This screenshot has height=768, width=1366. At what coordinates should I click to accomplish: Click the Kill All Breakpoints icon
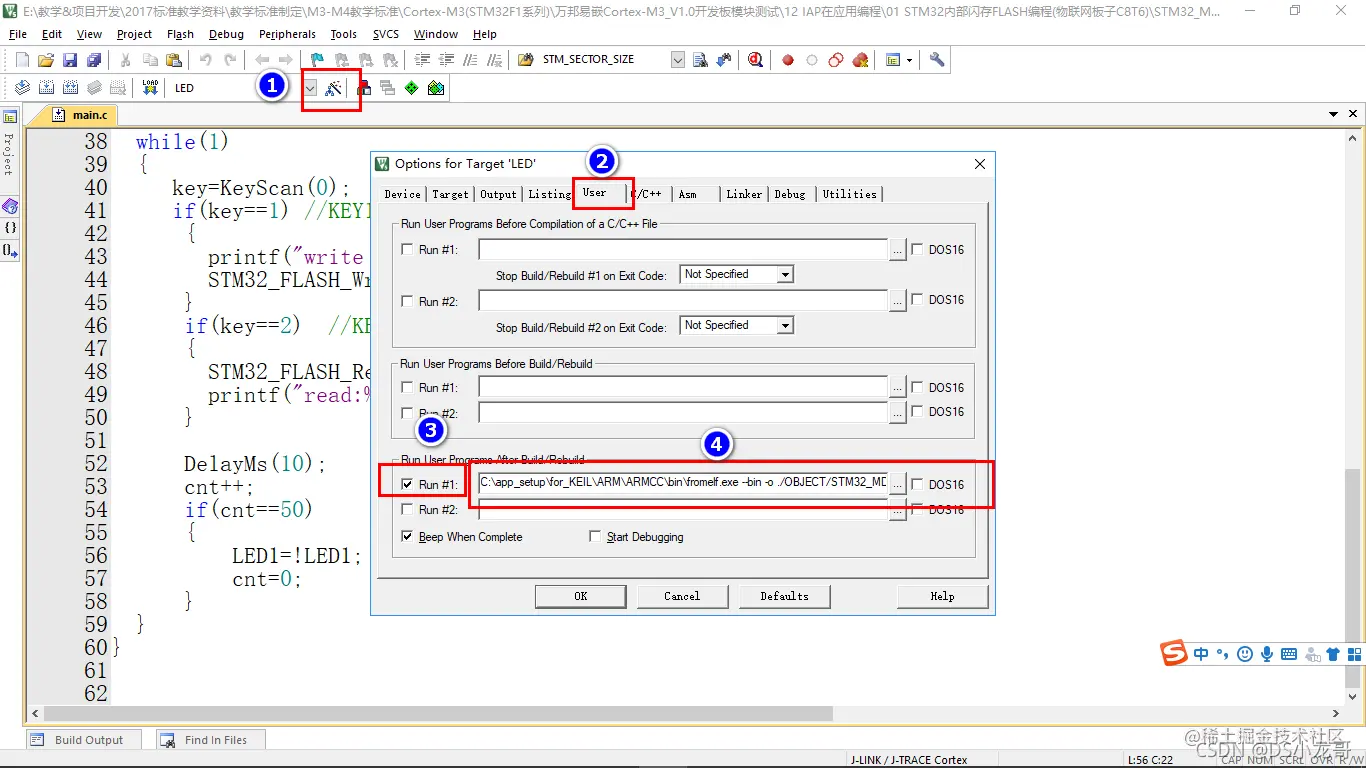[860, 60]
